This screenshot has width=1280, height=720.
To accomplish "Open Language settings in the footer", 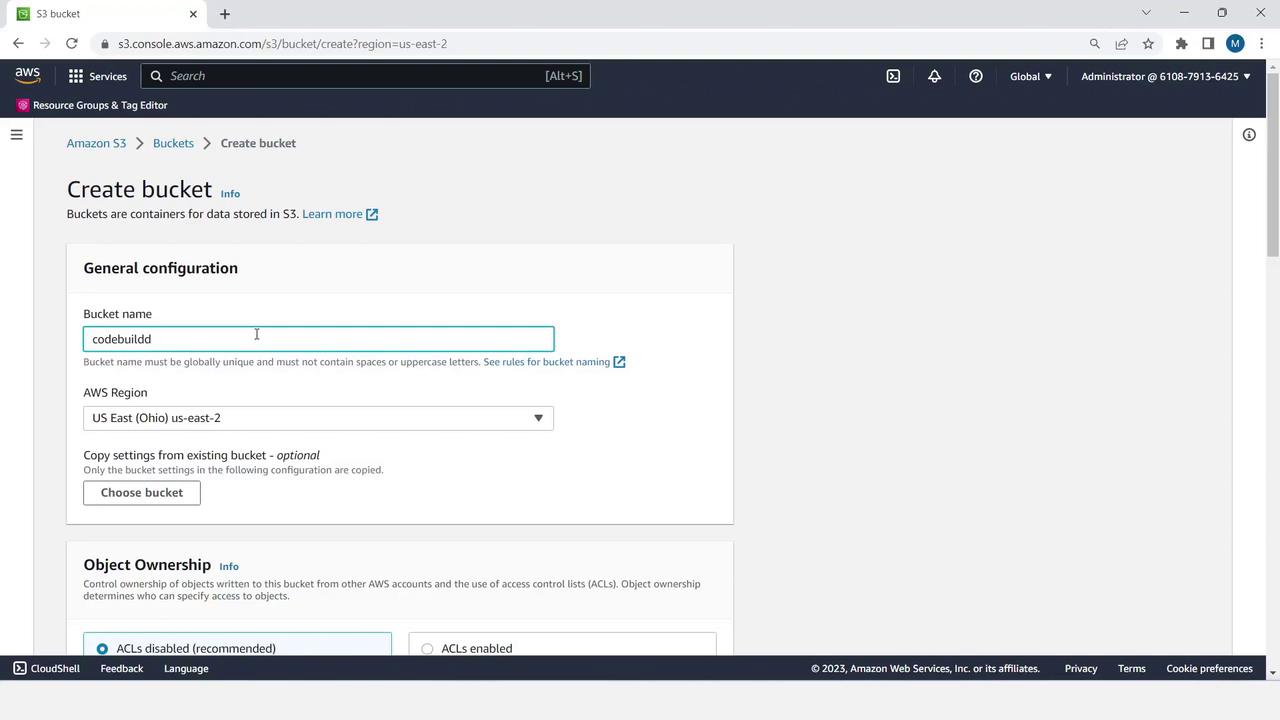I will click(x=186, y=668).
